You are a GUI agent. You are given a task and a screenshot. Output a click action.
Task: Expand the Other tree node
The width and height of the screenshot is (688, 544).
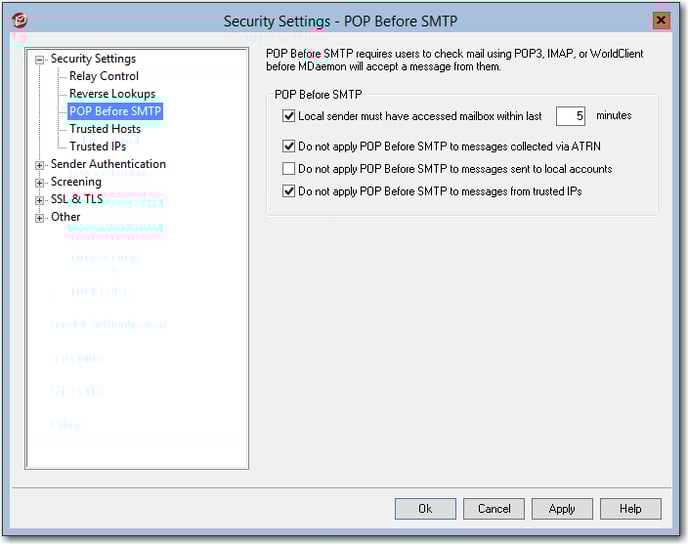pyautogui.click(x=39, y=218)
